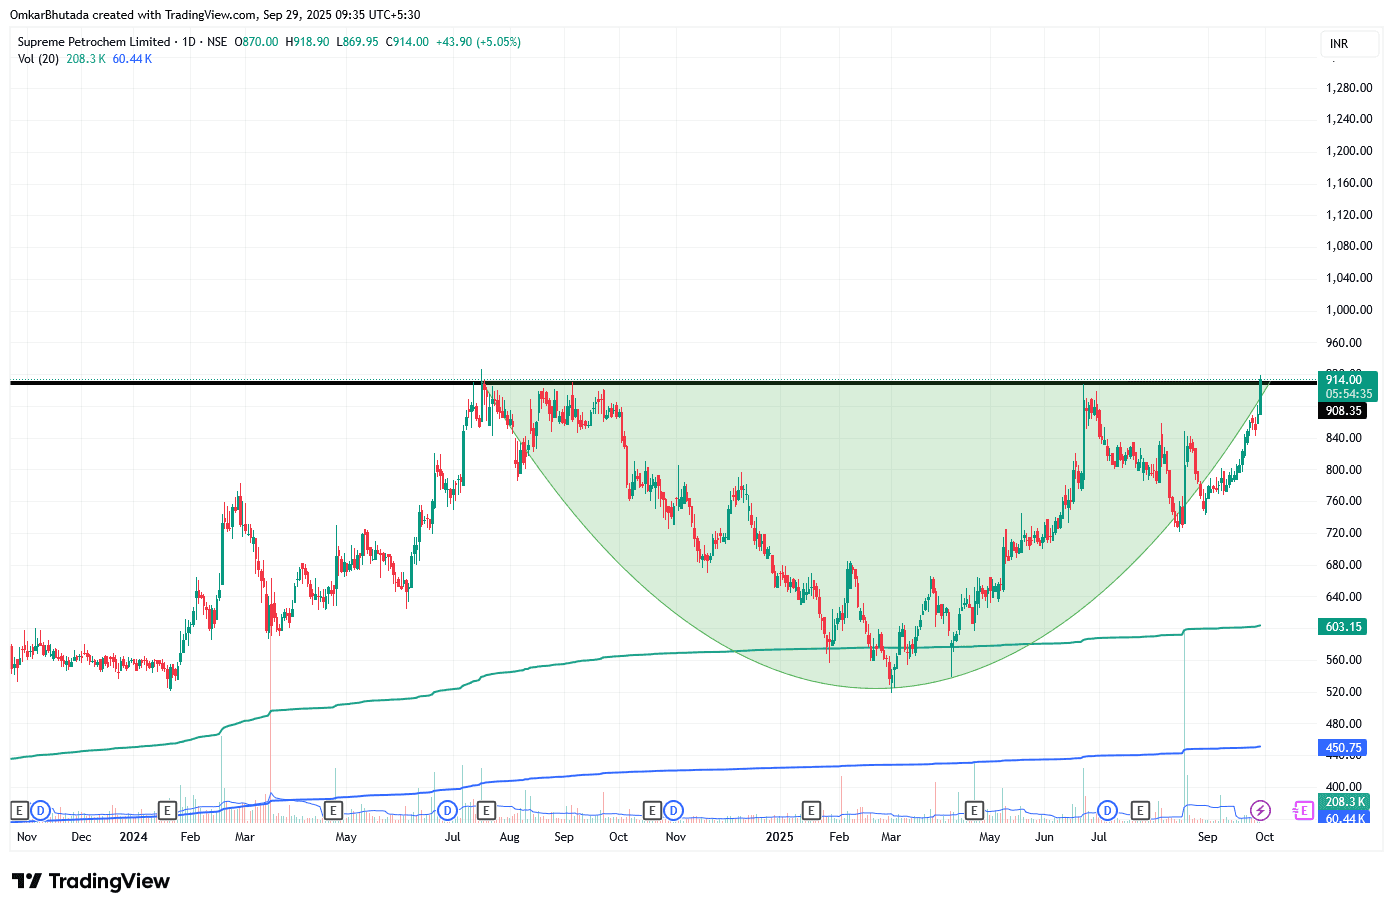Click the purple lightning bolt icon
Screen dimensions: 1393x911
pos(1261,810)
